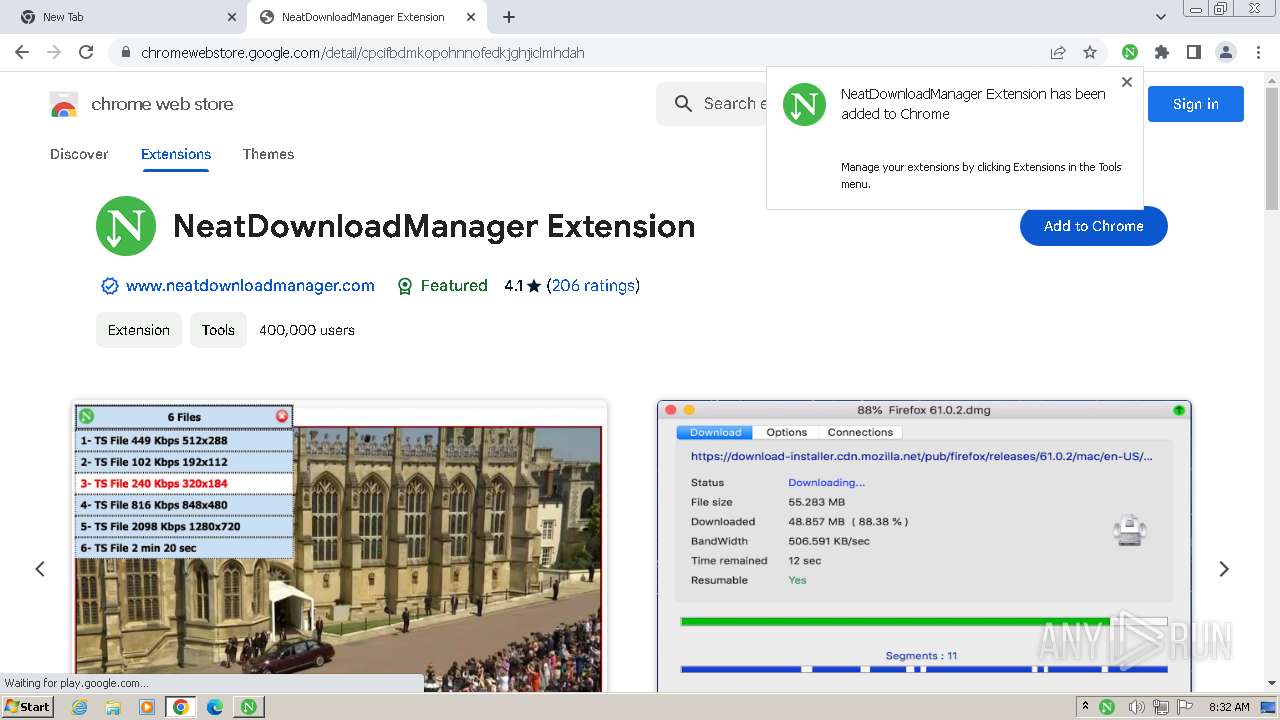Show hidden system tray icons
This screenshot has width=1280, height=720.
click(1085, 707)
